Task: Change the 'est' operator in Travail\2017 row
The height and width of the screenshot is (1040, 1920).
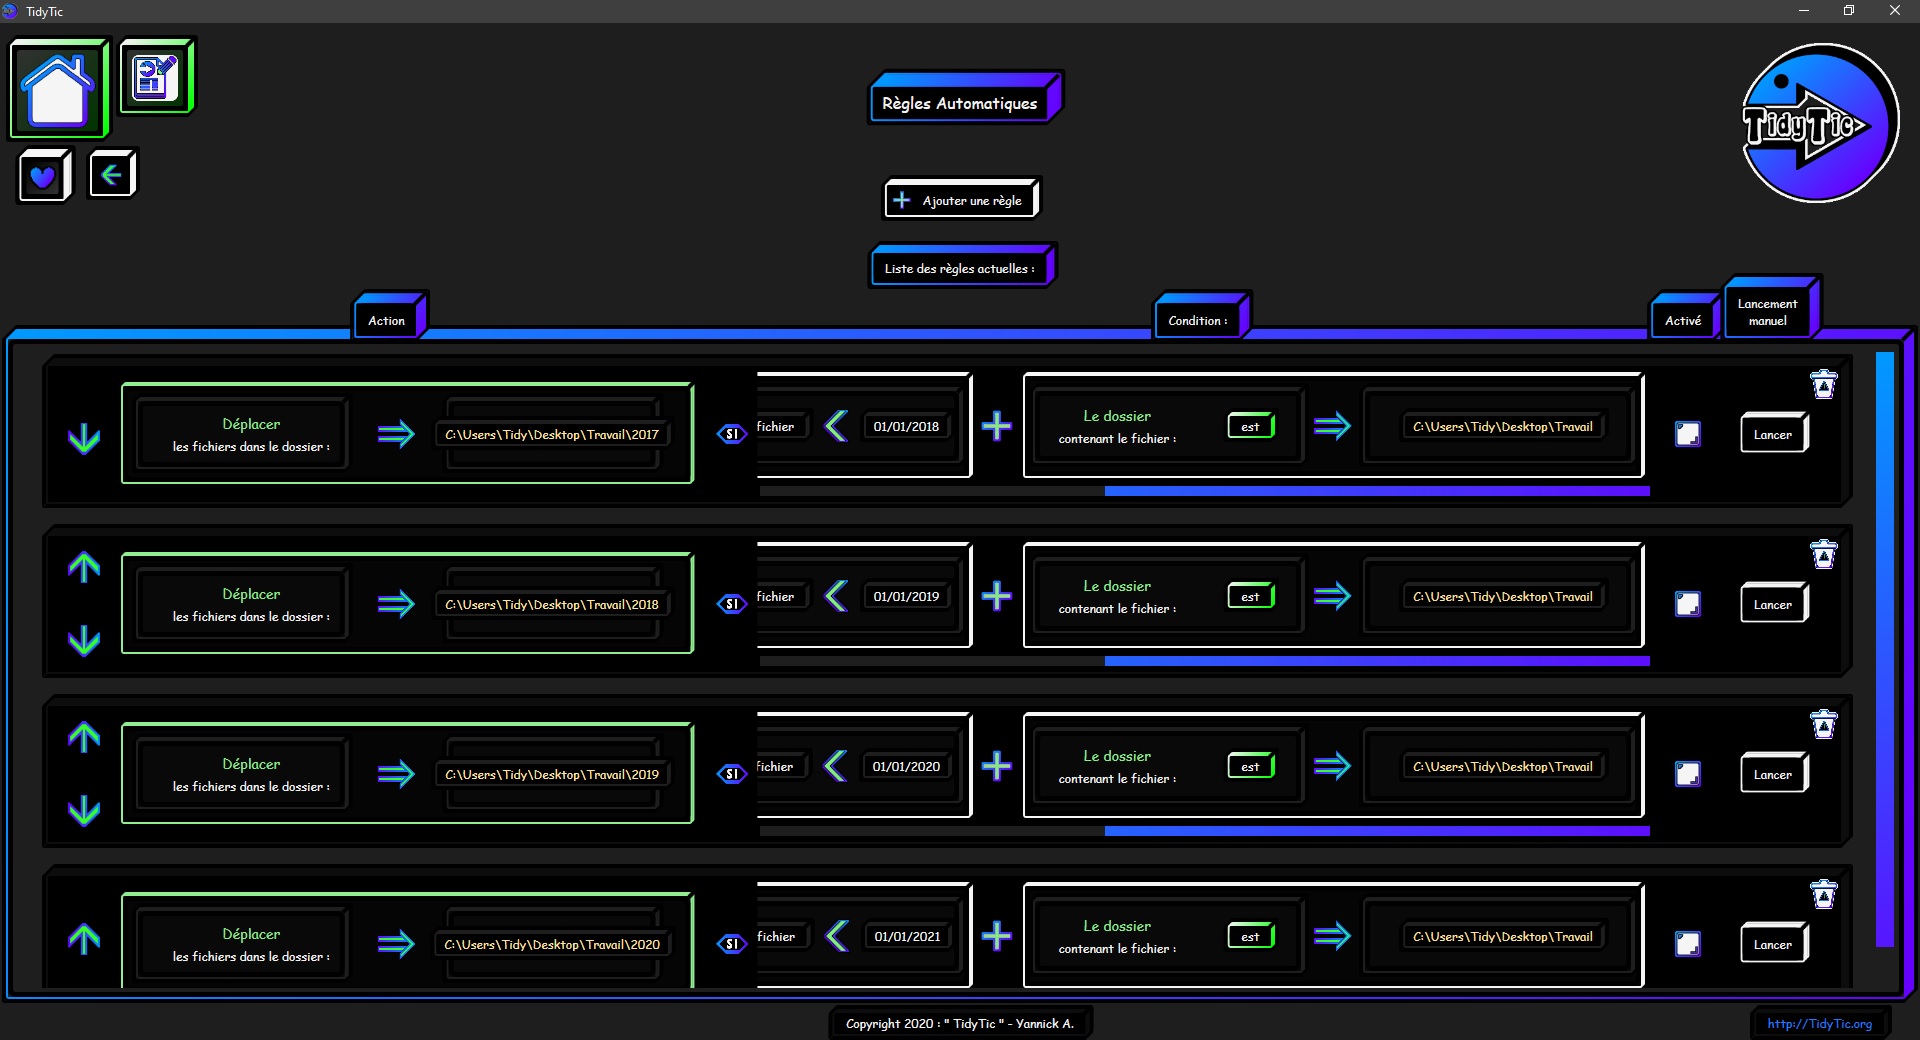Action: (x=1251, y=426)
